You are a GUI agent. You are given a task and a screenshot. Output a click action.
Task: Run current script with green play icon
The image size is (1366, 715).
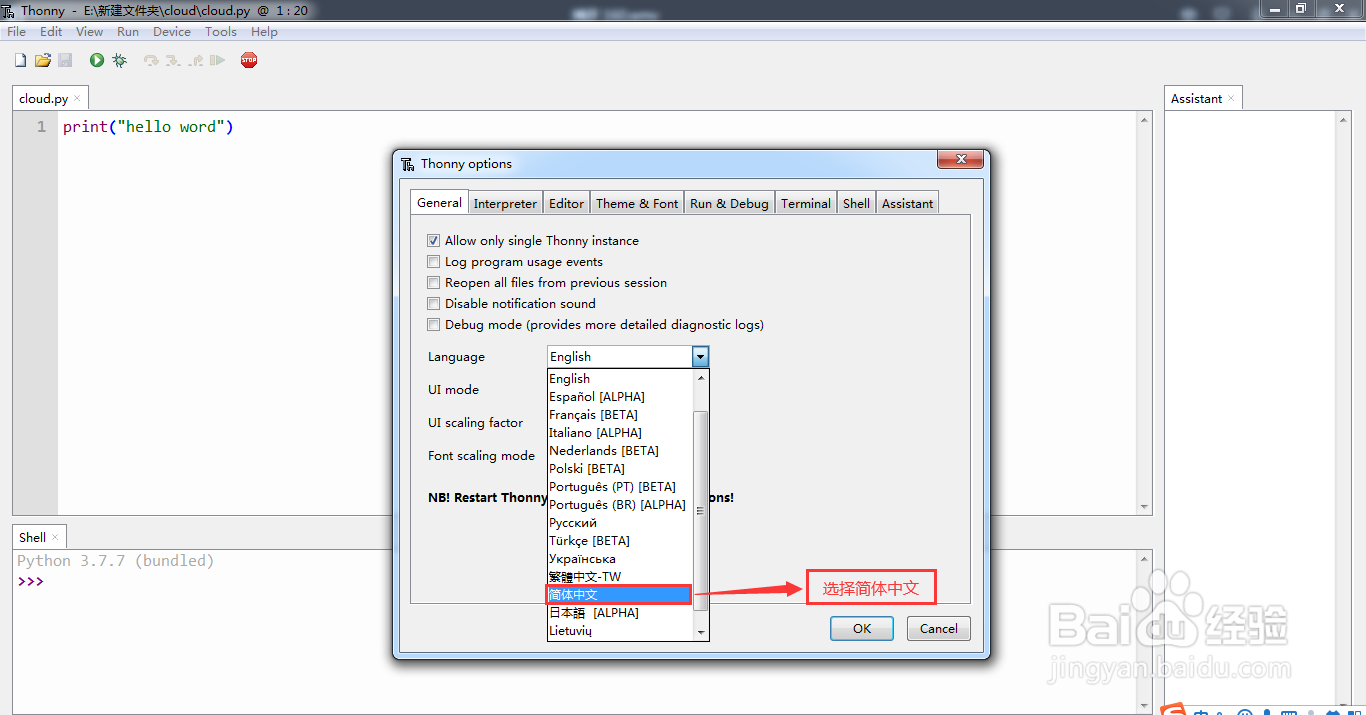click(x=97, y=61)
